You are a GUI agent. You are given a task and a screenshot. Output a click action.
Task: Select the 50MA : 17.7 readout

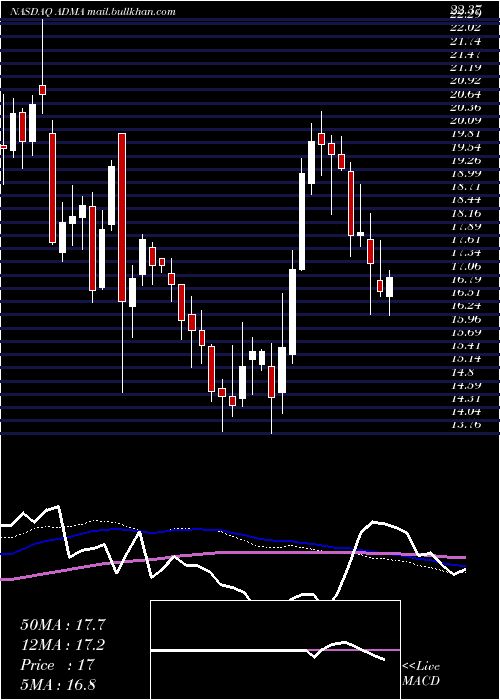click(x=63, y=625)
